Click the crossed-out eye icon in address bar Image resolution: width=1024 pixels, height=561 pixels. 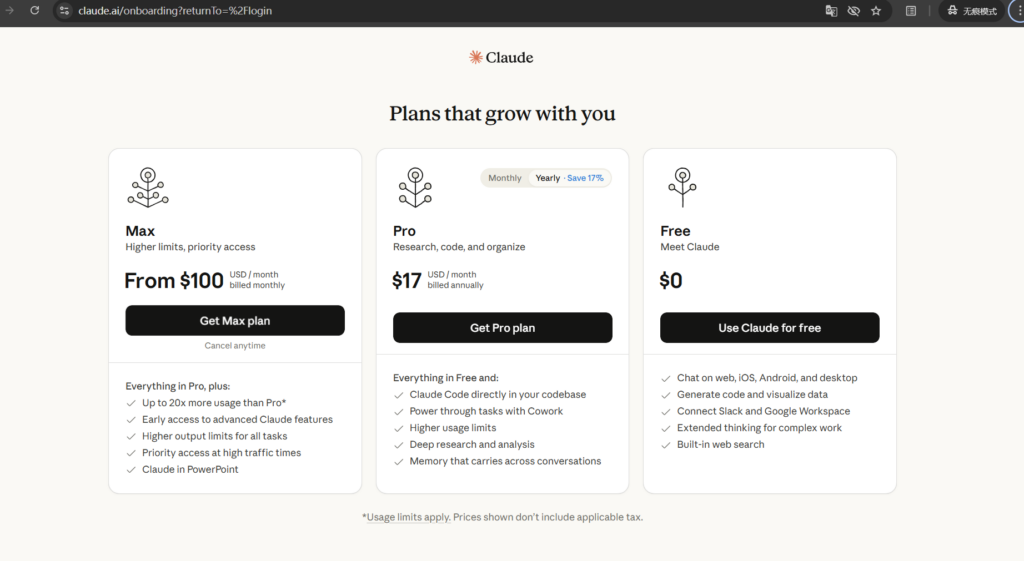tap(853, 11)
